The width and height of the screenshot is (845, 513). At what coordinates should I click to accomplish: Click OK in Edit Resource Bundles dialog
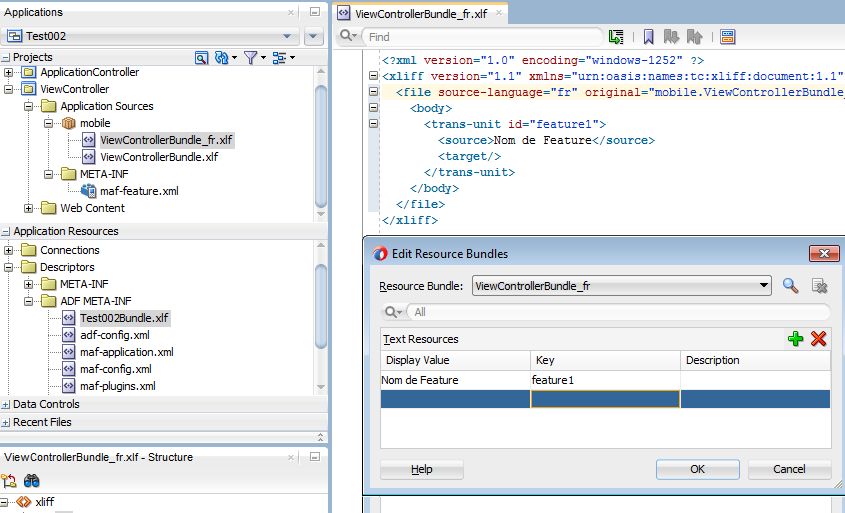(x=697, y=469)
